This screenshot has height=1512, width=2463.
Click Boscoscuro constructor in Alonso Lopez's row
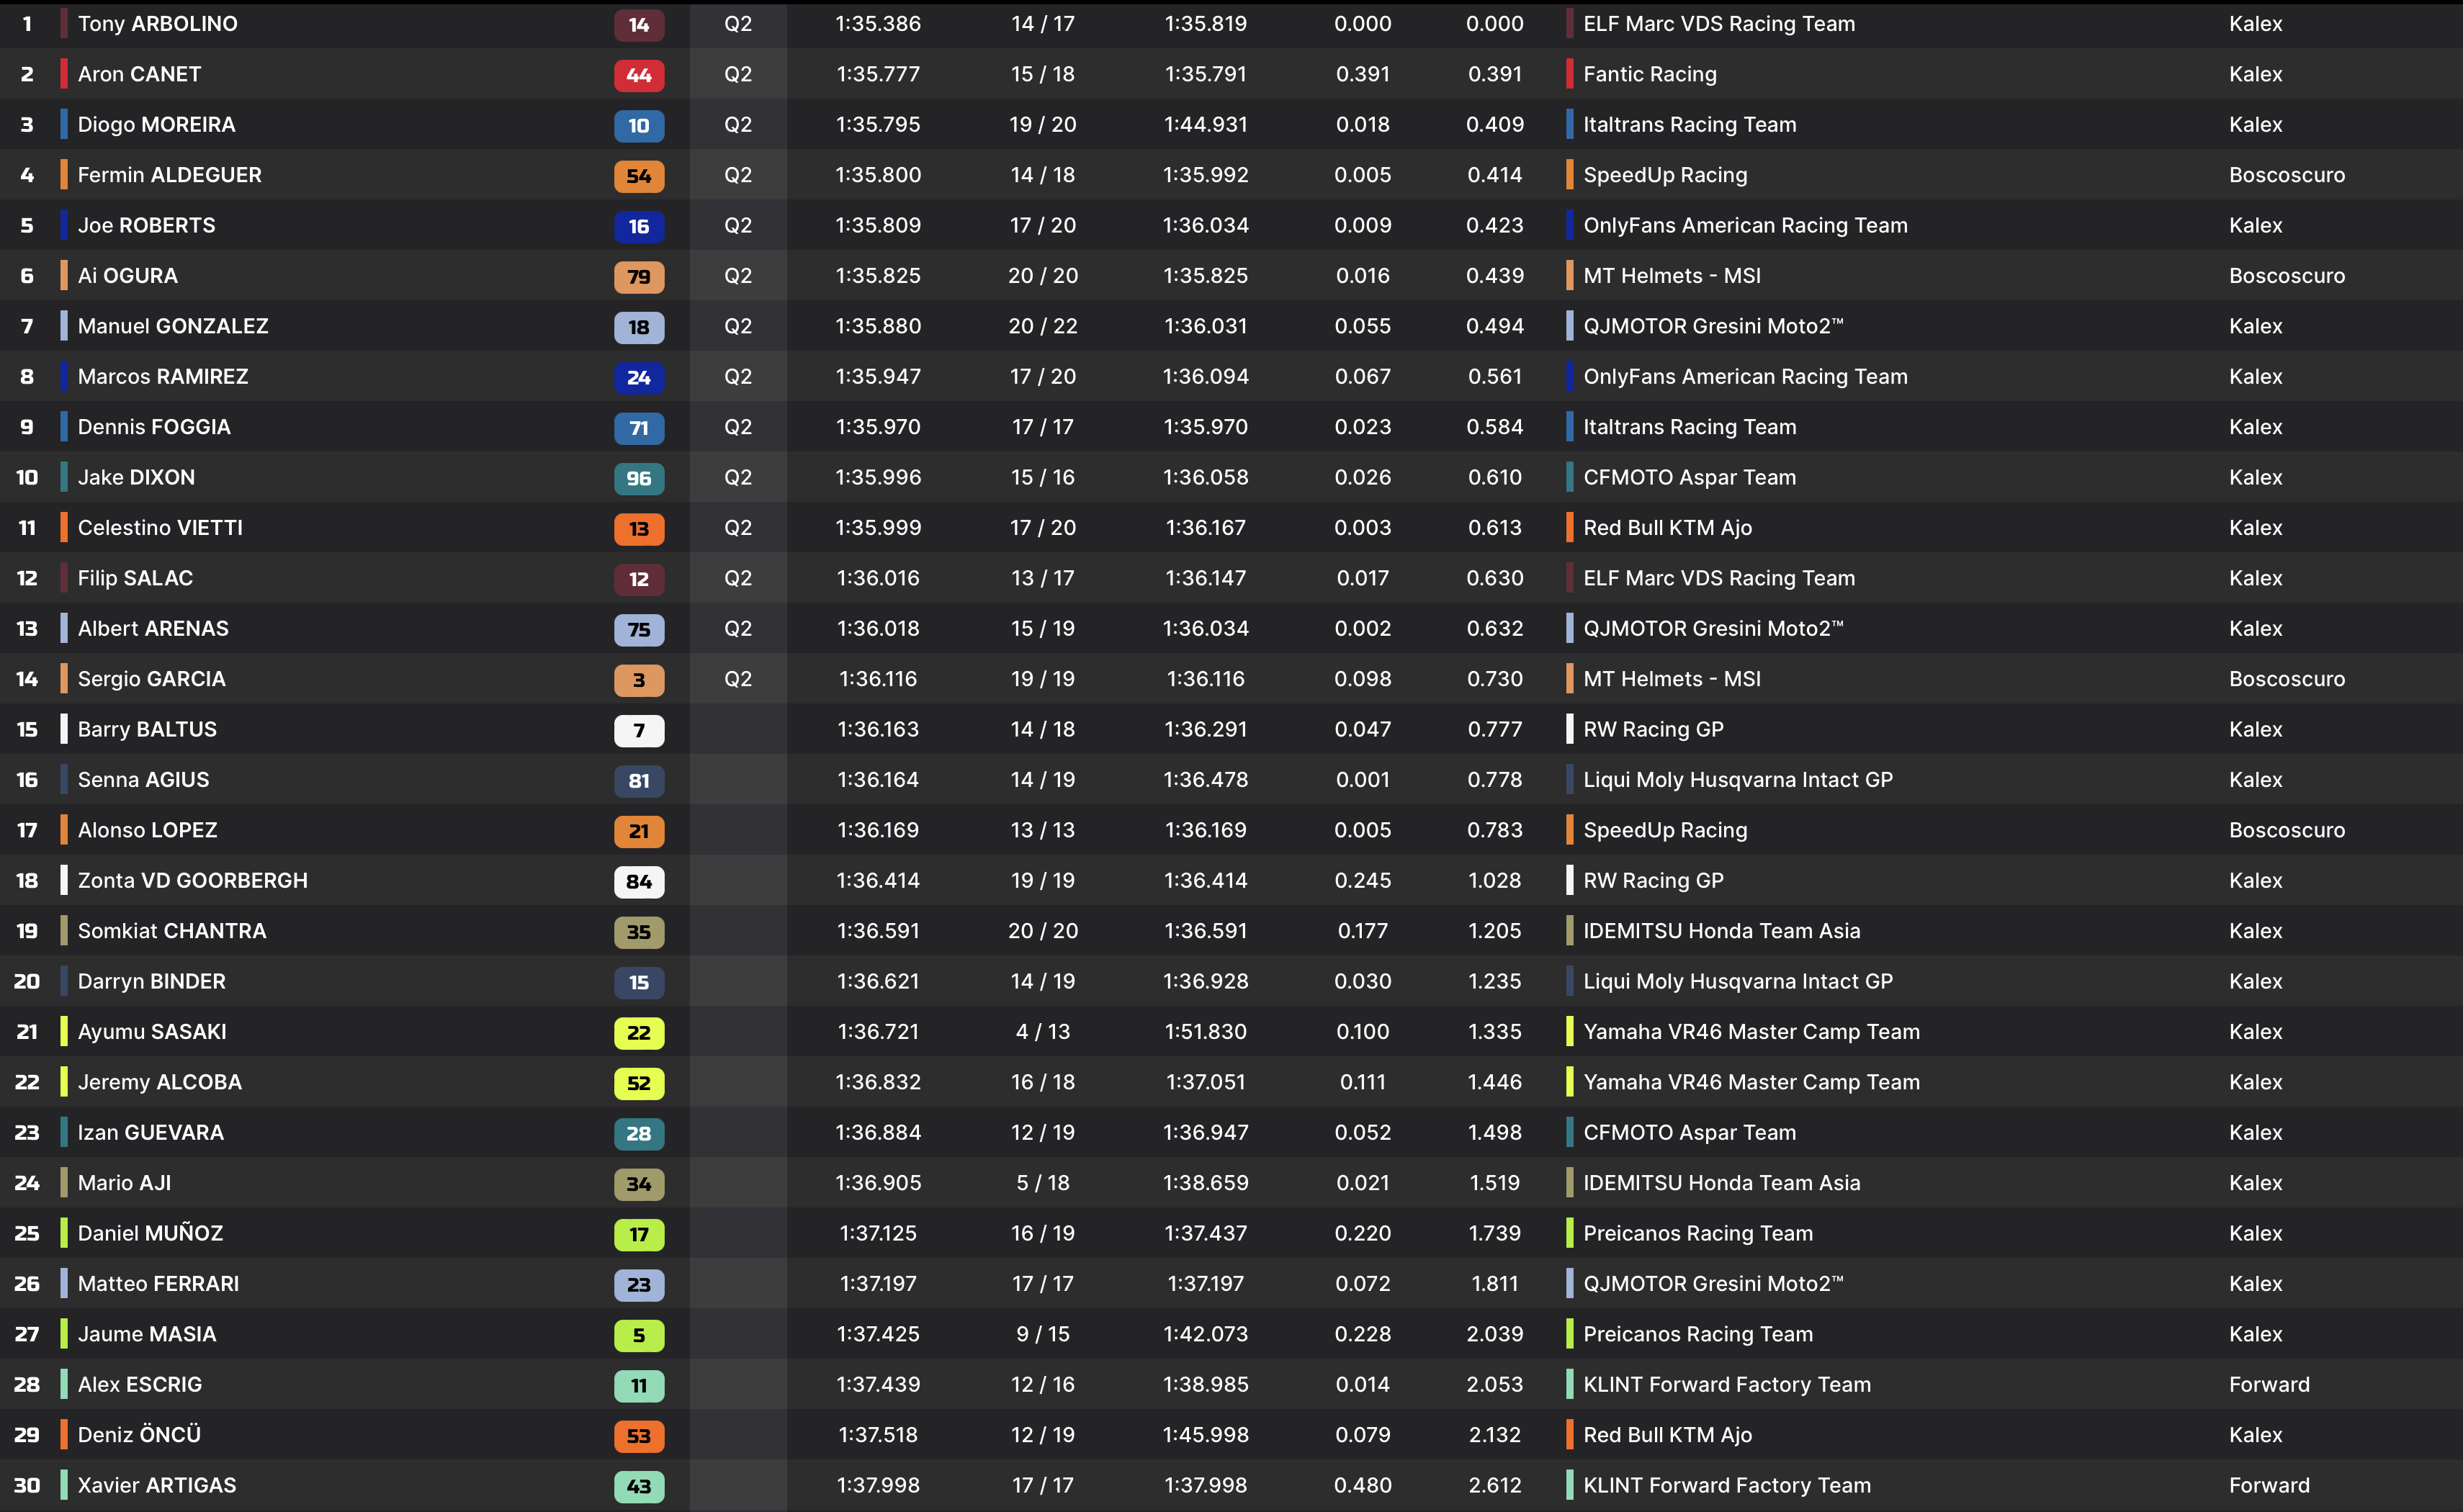point(2286,830)
